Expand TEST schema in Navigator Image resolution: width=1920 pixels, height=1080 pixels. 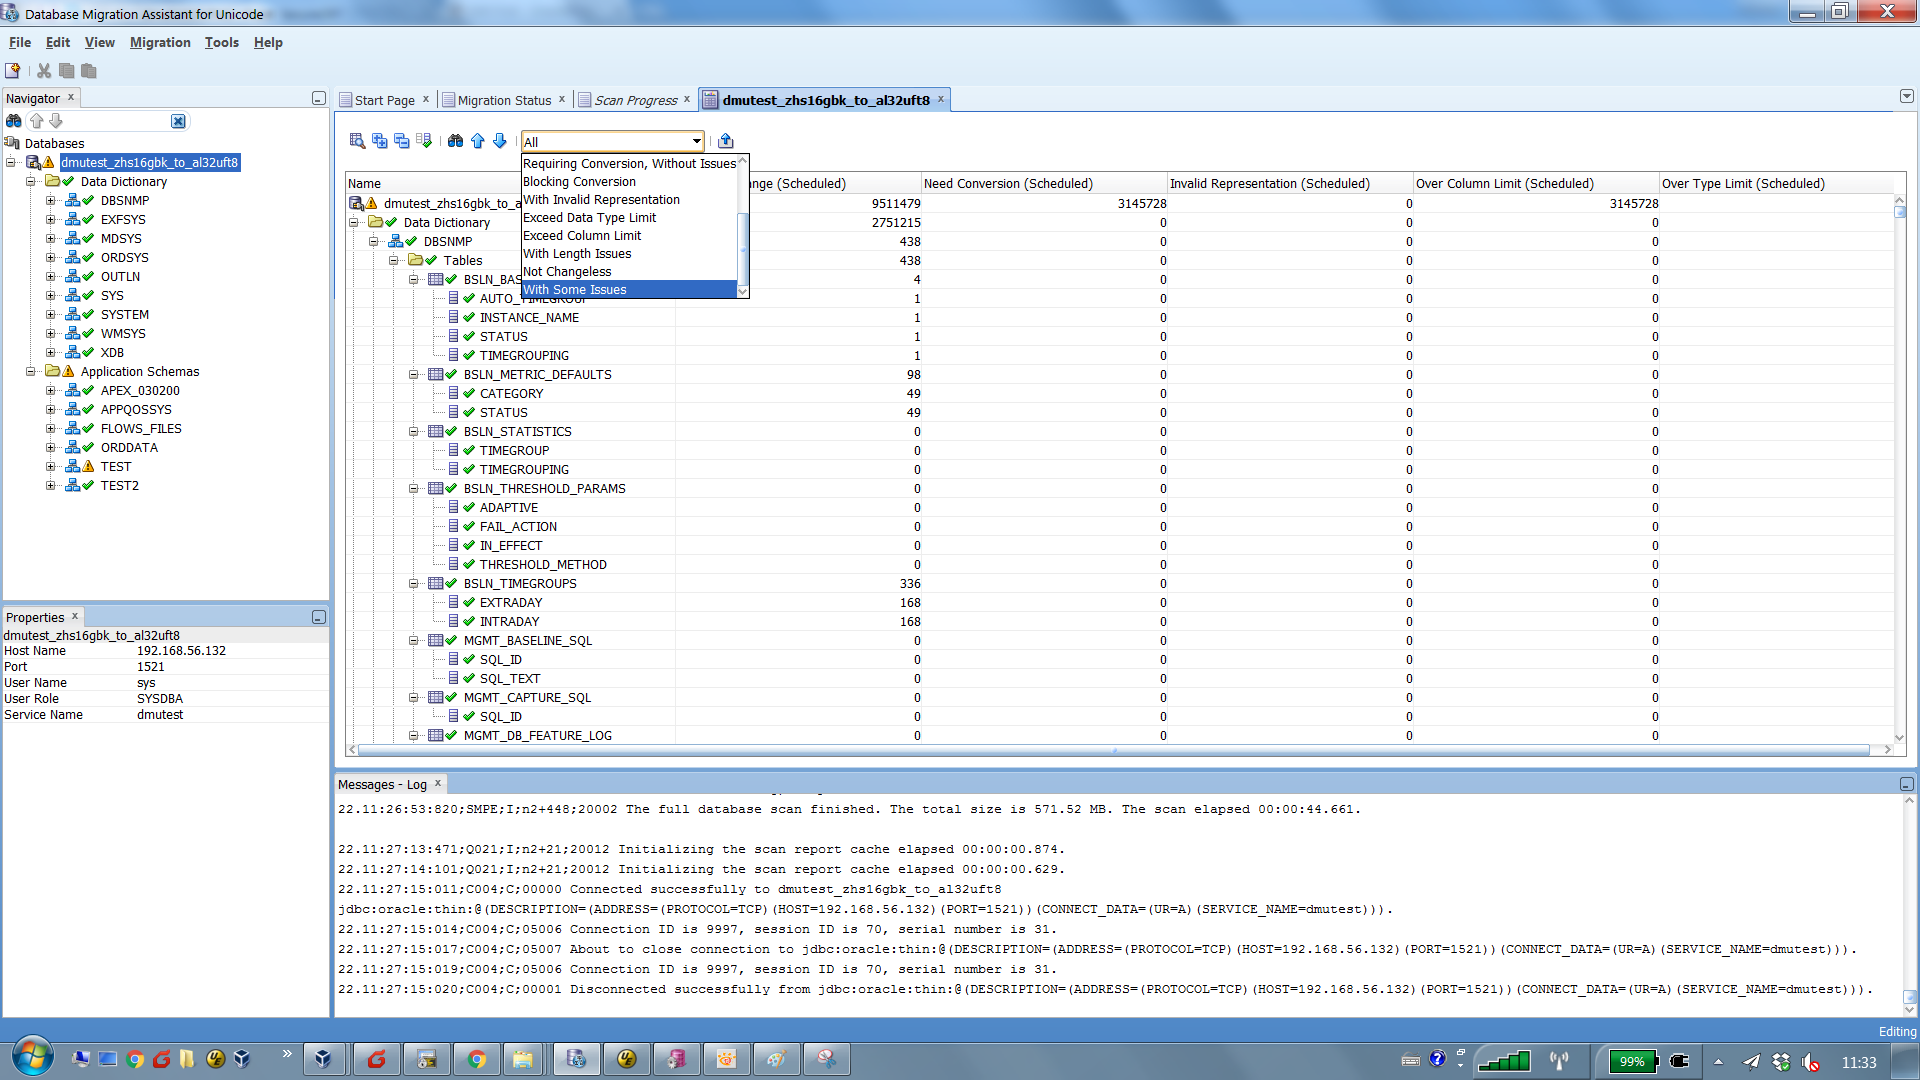(51, 467)
